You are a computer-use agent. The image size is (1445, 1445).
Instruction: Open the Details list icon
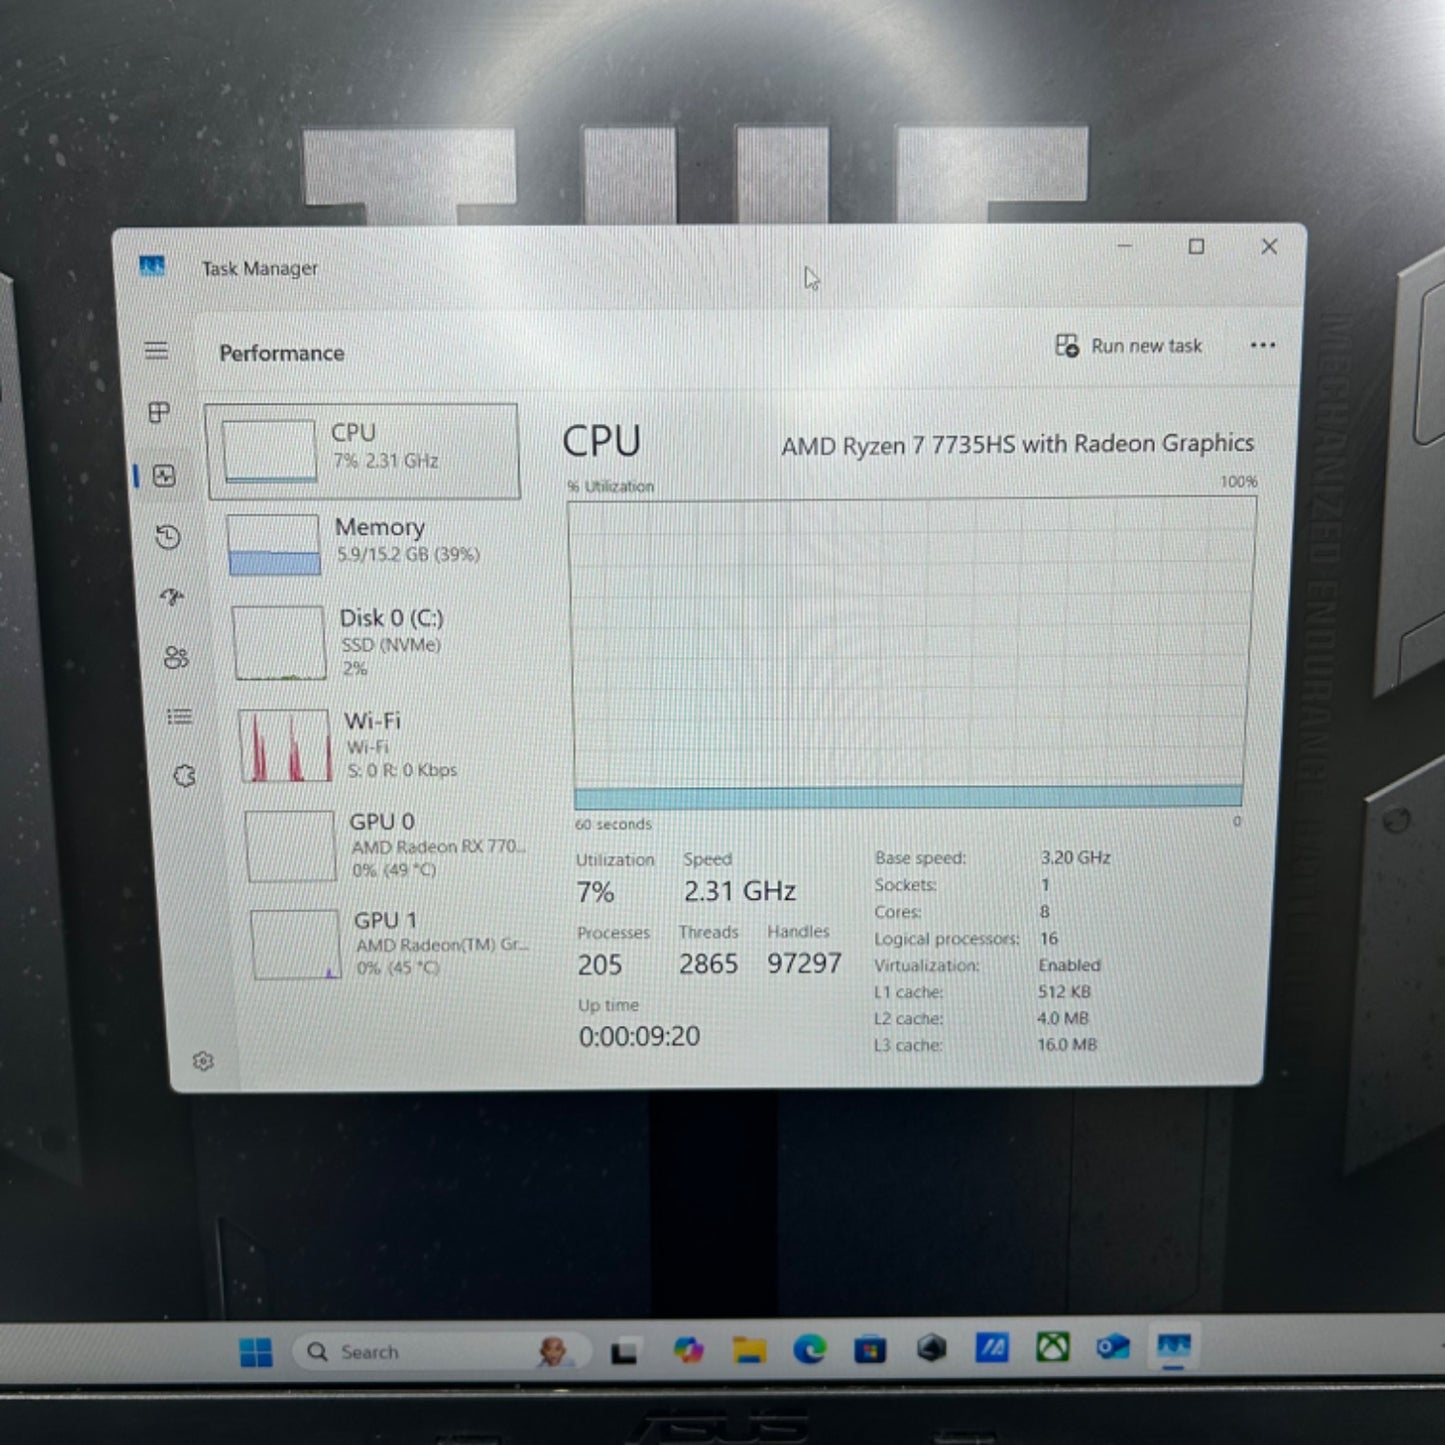pyautogui.click(x=180, y=716)
